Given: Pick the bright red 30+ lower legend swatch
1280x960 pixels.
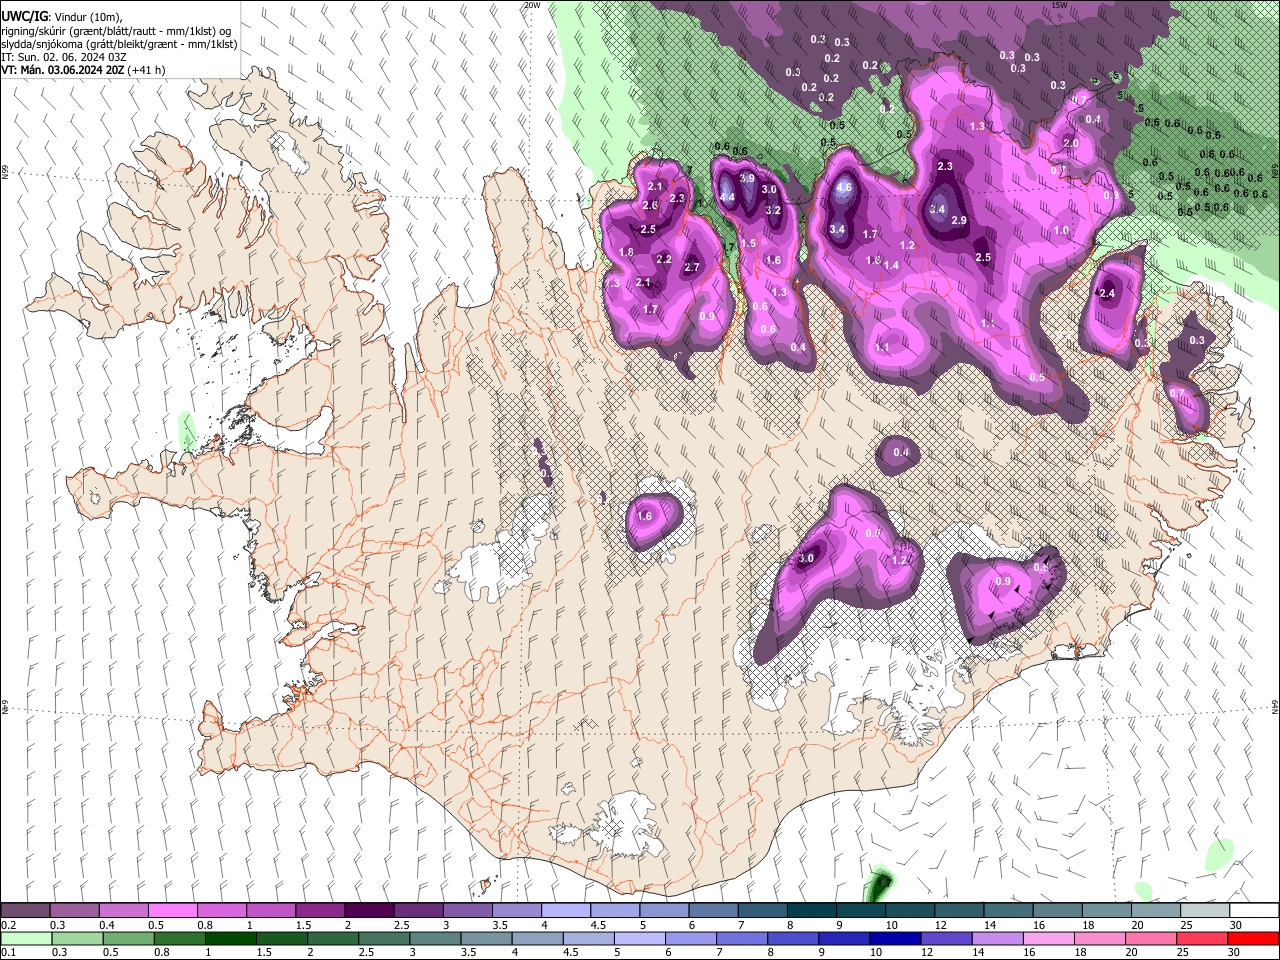Looking at the screenshot, I should pos(1253,938).
